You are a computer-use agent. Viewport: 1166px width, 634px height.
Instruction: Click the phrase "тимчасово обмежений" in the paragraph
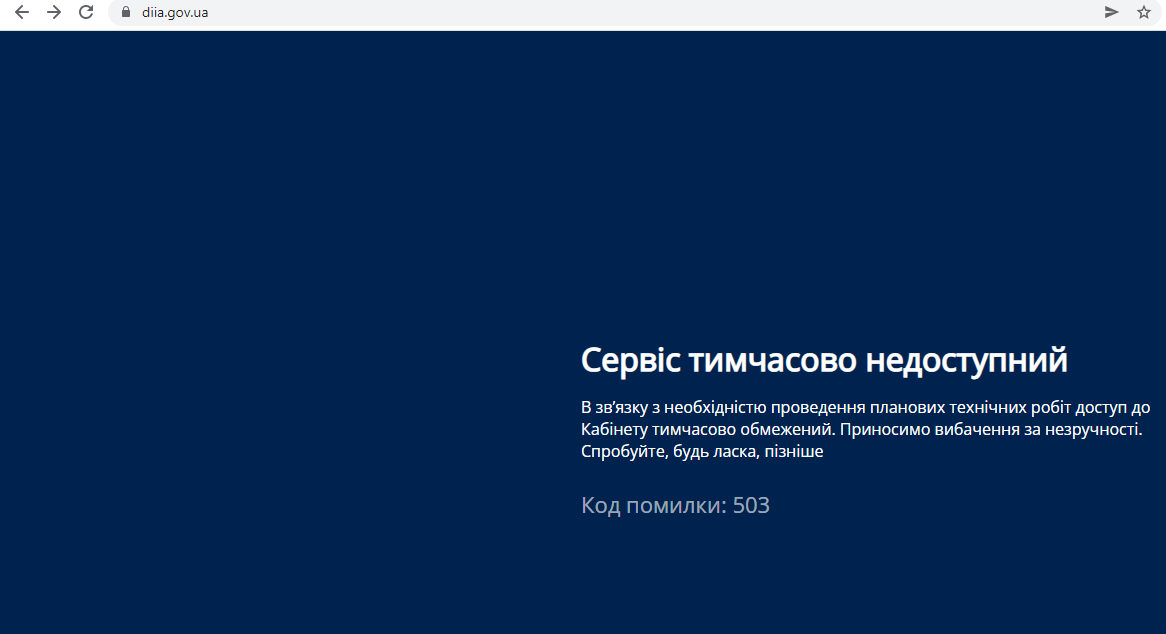coord(742,430)
